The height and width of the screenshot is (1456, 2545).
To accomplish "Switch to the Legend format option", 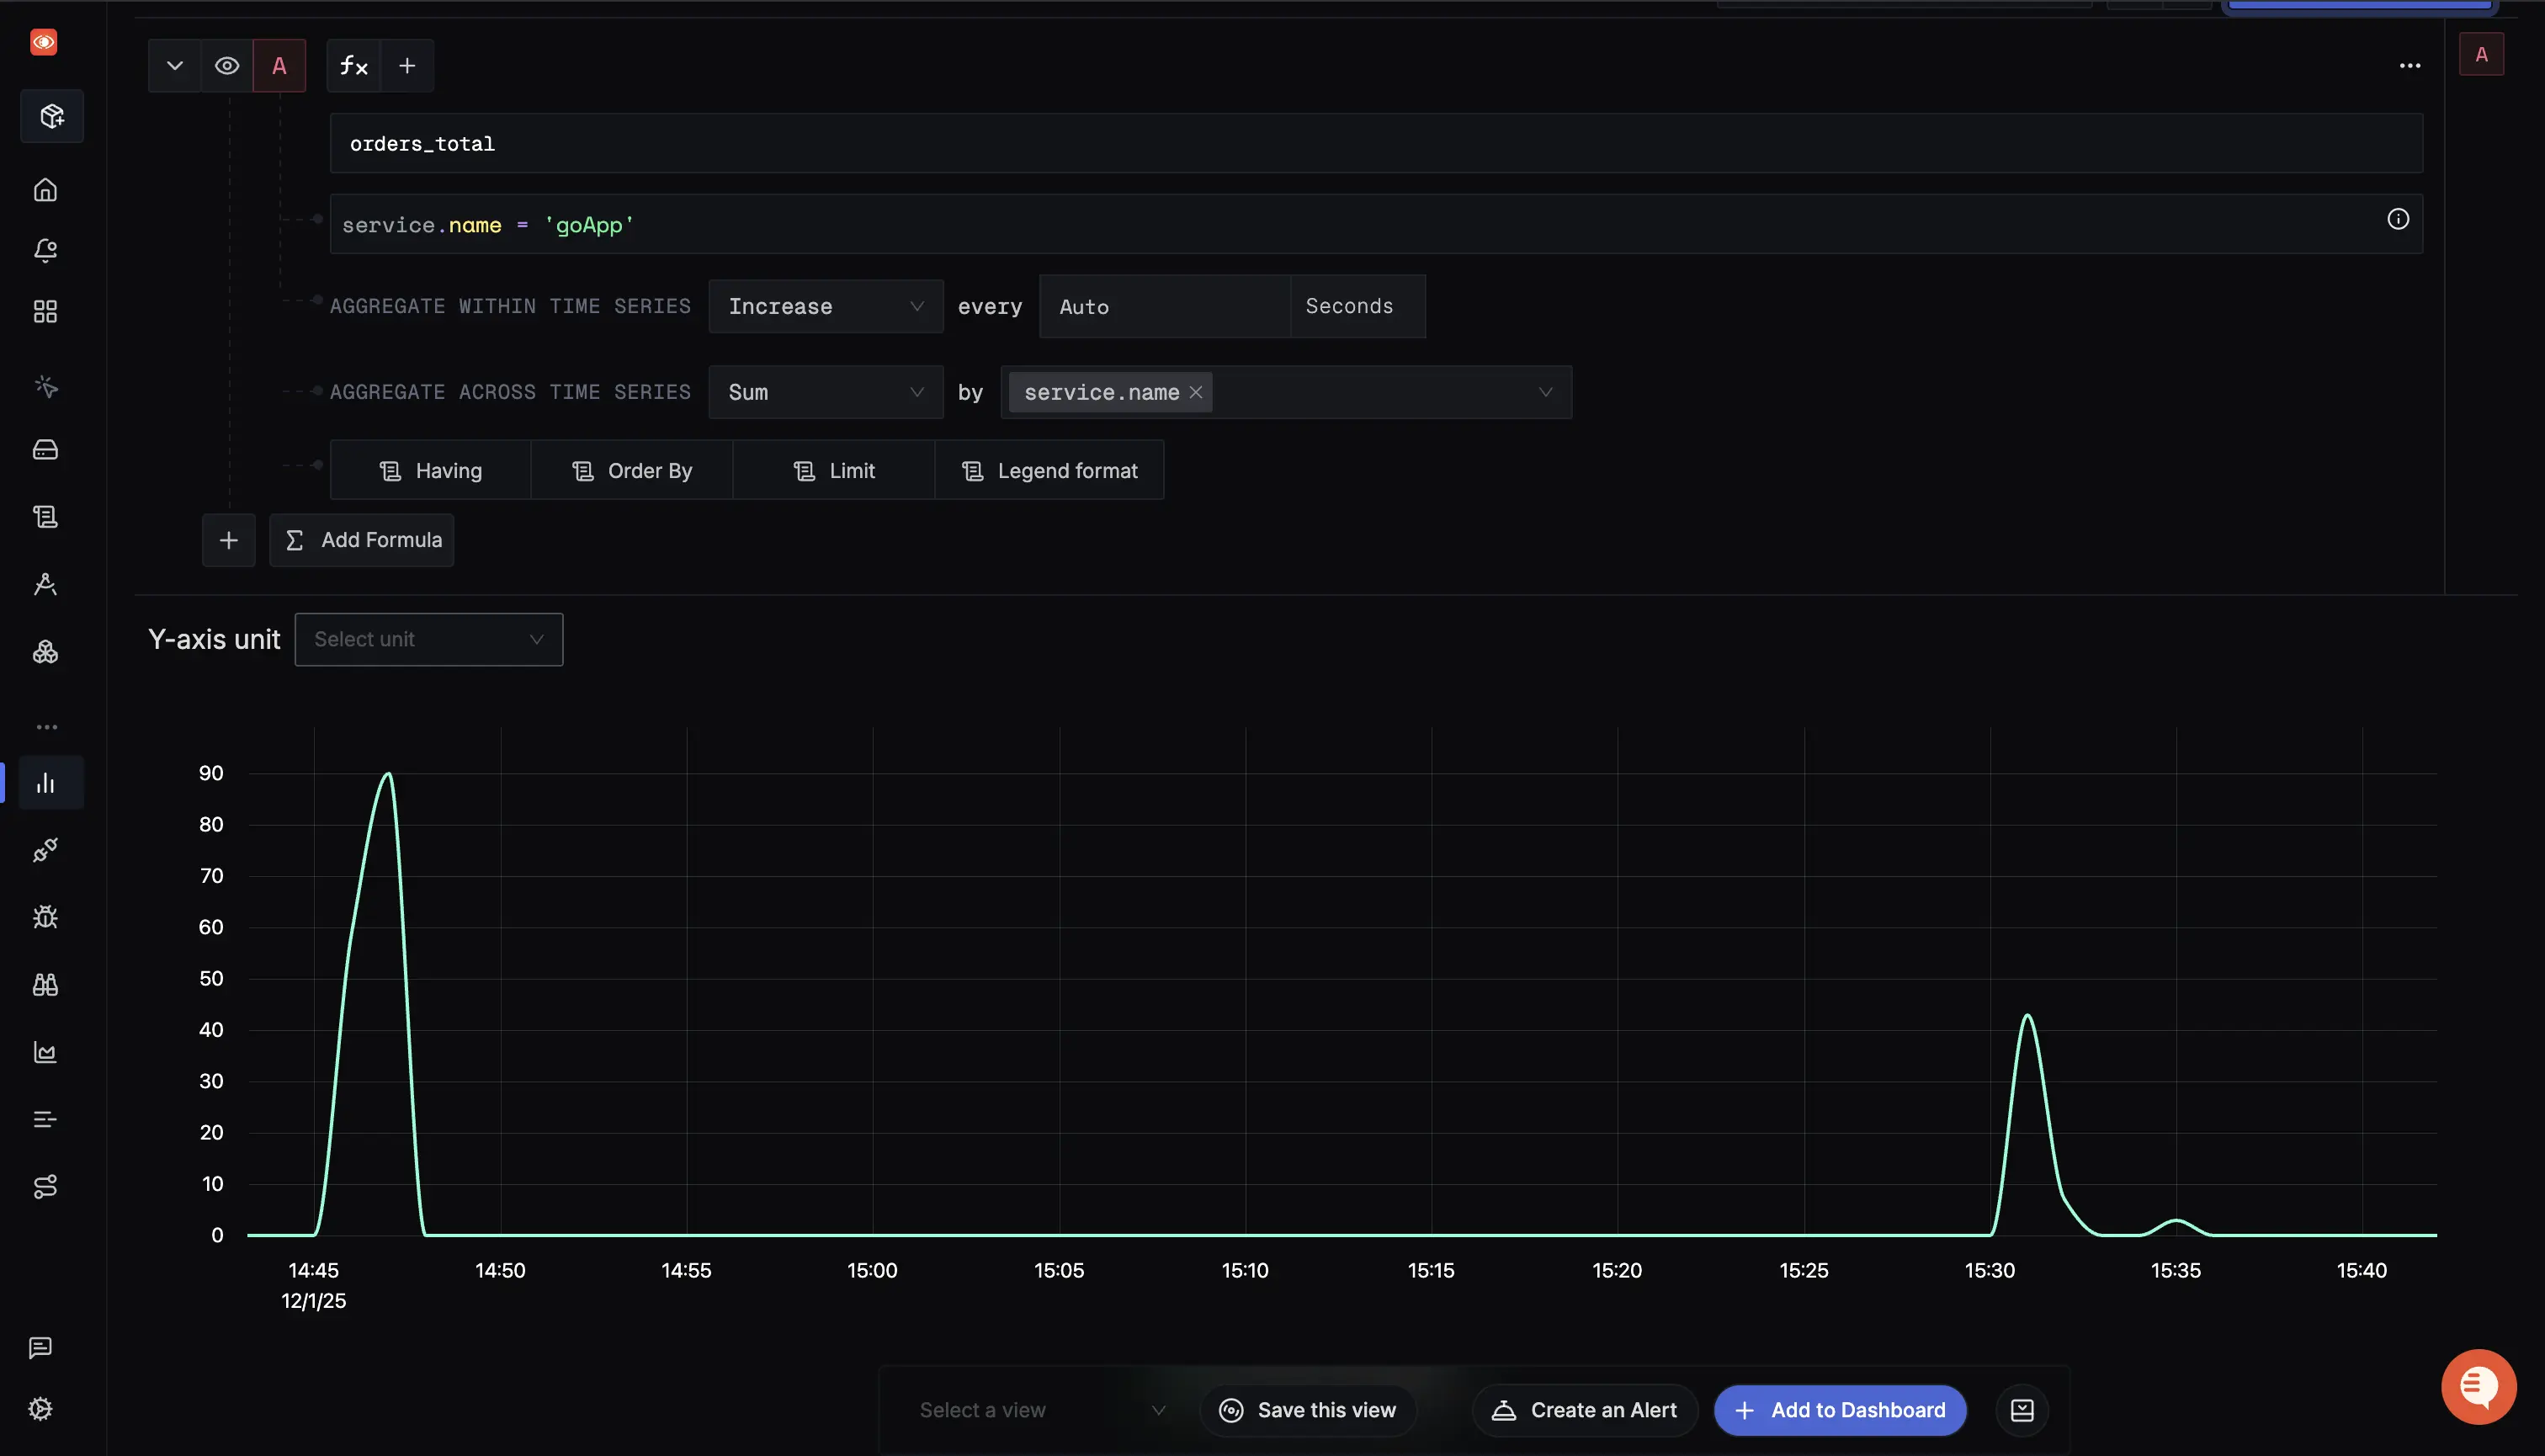I will (x=1050, y=470).
